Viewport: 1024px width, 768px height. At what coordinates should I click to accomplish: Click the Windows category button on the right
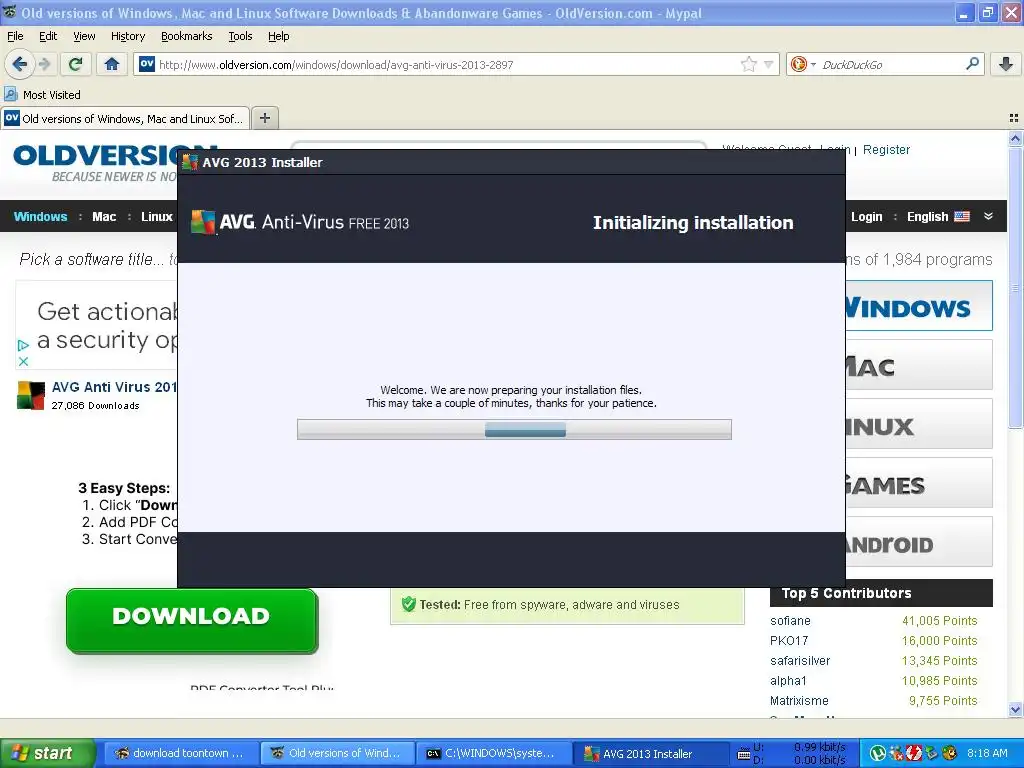pos(919,306)
